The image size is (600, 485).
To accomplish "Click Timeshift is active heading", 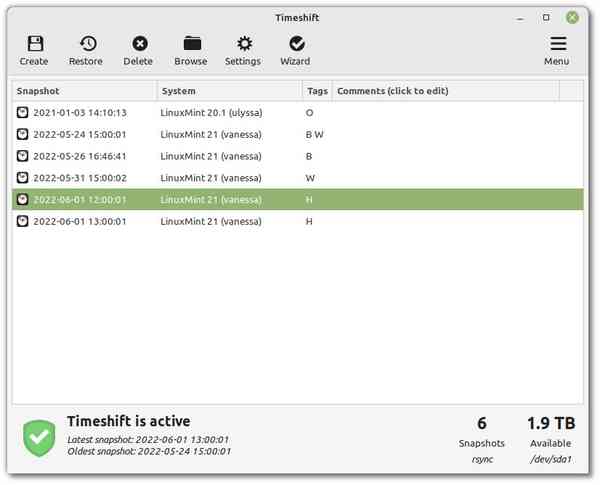I will click(129, 421).
